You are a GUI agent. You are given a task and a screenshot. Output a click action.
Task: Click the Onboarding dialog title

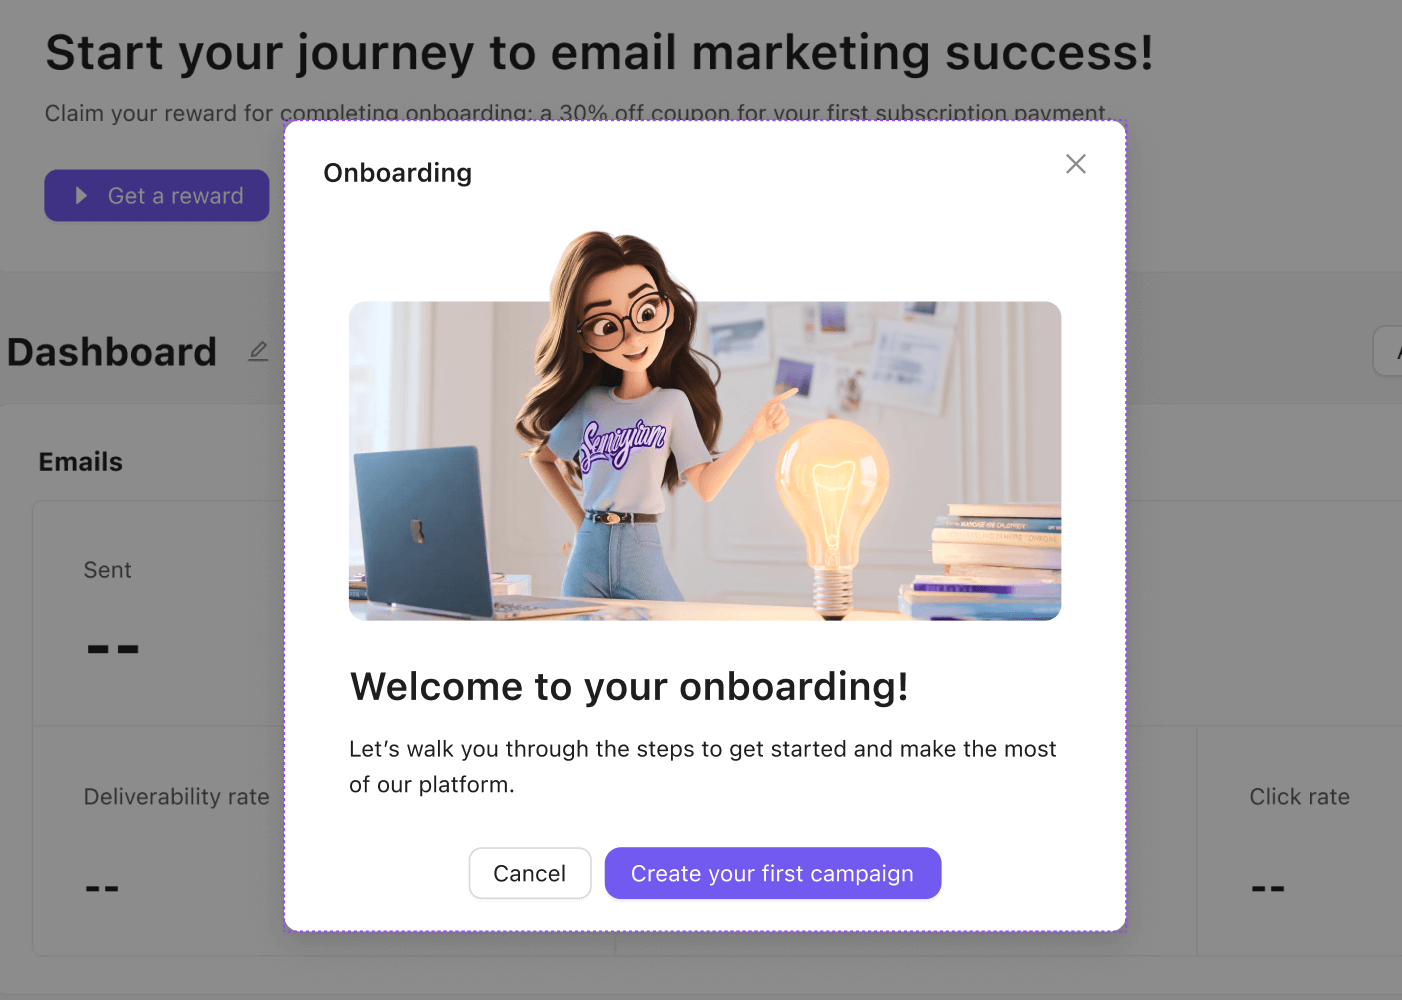coord(397,173)
